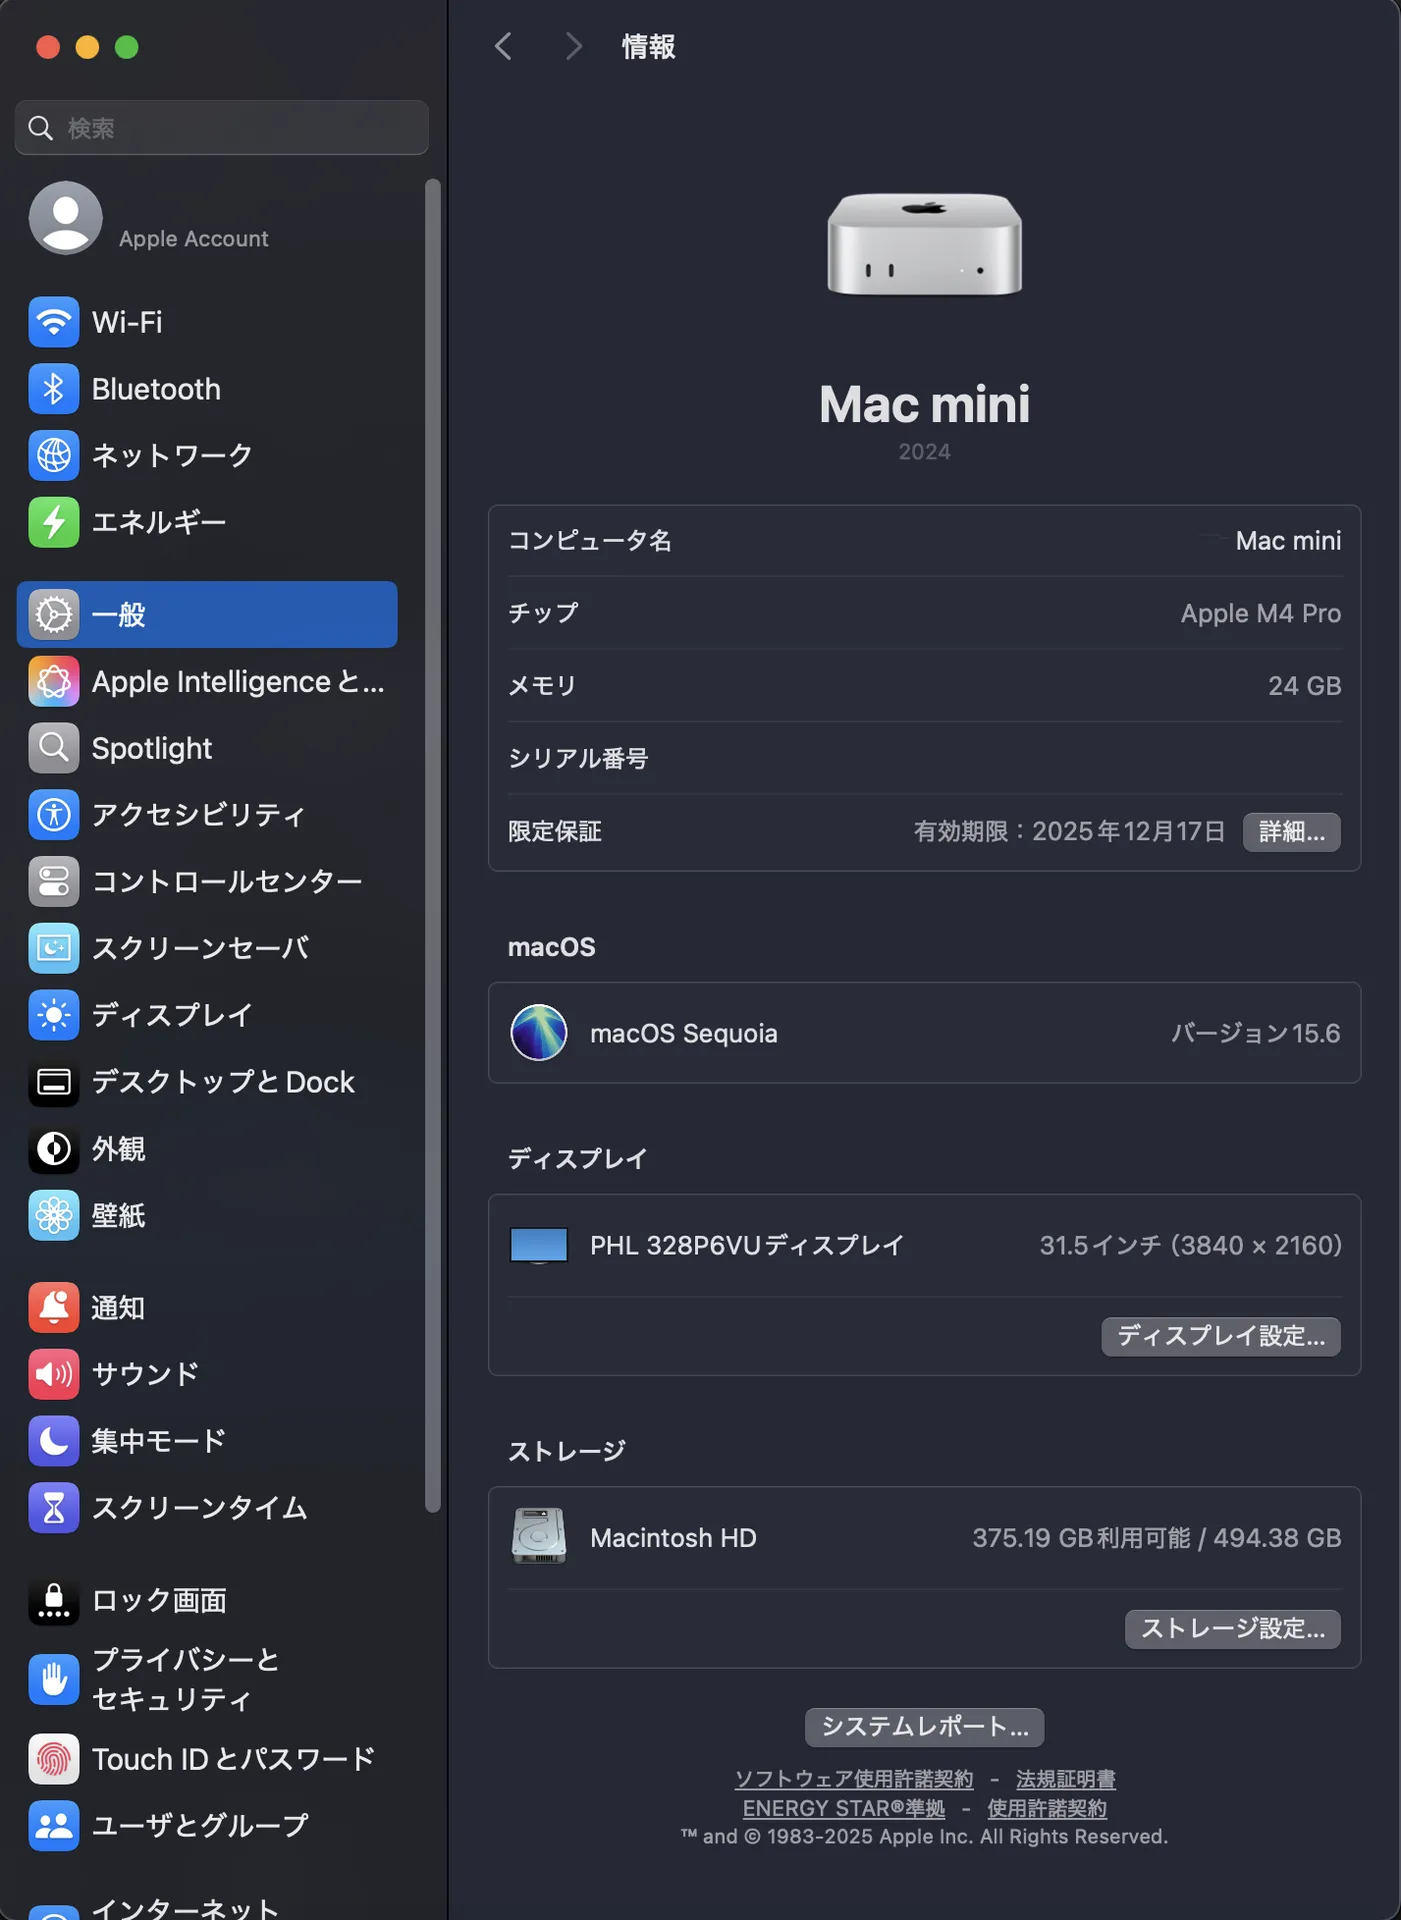The image size is (1401, 1920).
Task: Open 外観 appearance settings
Action: click(207, 1149)
